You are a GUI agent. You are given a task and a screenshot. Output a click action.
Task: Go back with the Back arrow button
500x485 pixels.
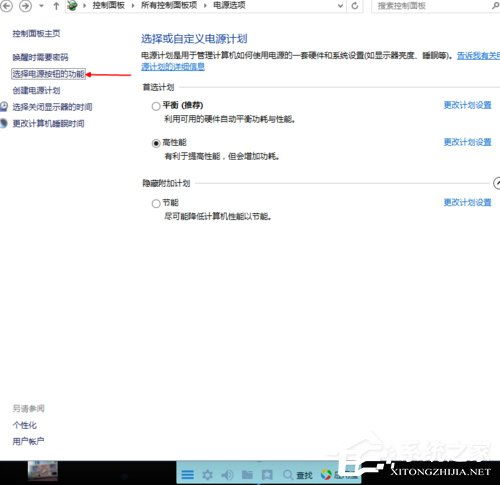tap(7, 6)
